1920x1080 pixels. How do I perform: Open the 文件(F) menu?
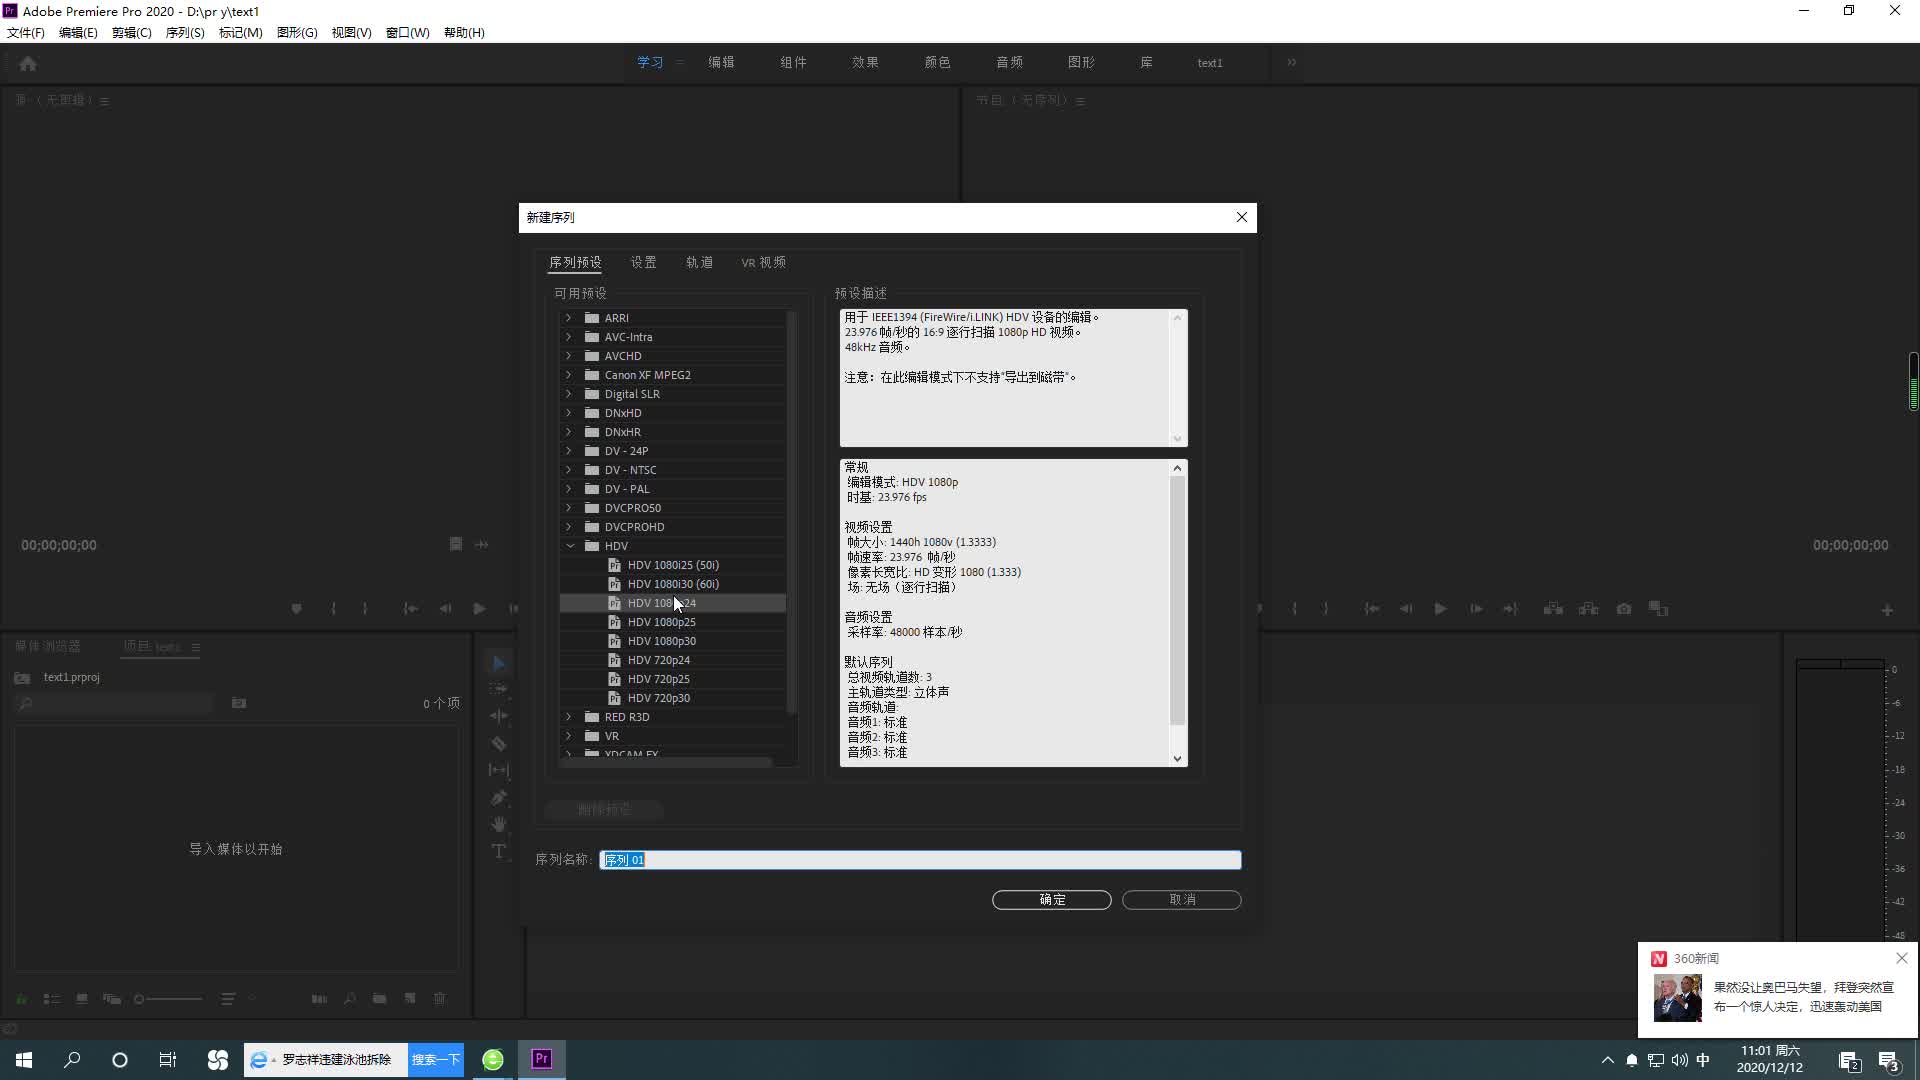coord(26,32)
